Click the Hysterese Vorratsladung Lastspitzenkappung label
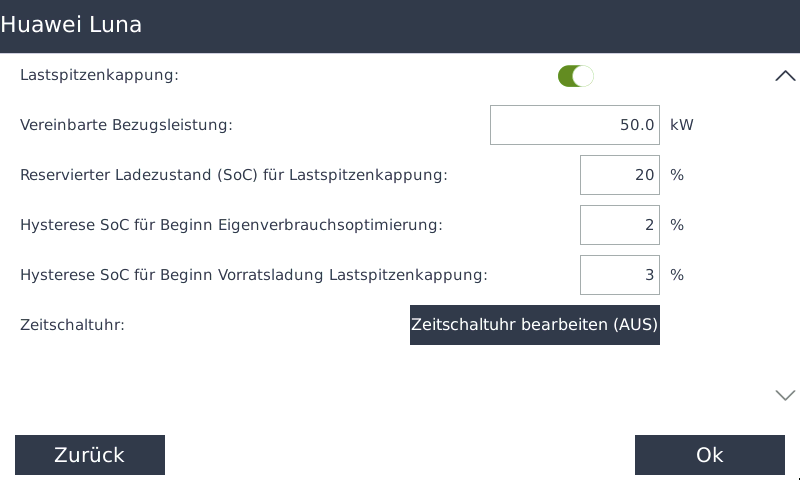 [x=254, y=275]
